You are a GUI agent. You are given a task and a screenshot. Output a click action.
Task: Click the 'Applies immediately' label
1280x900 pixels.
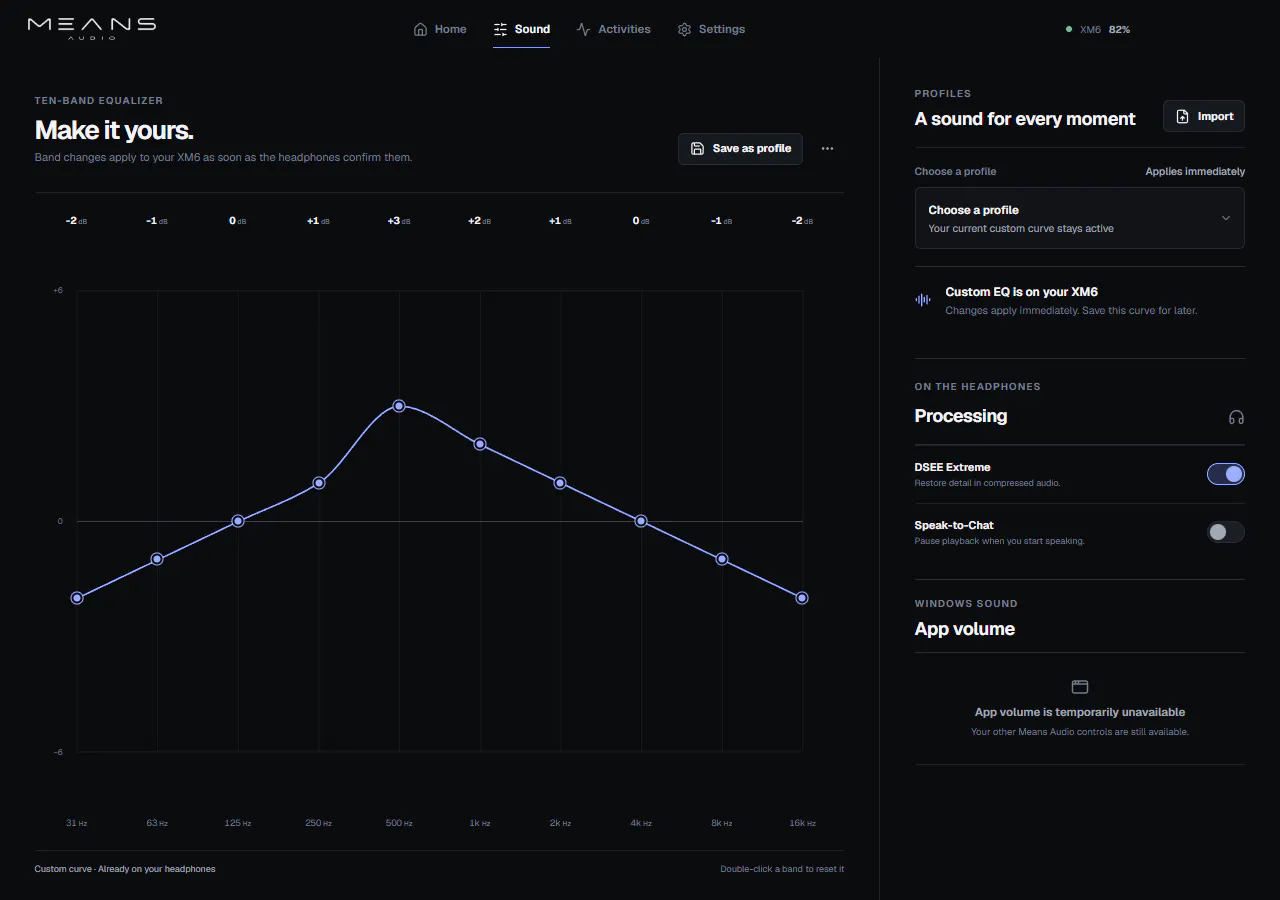coord(1195,172)
